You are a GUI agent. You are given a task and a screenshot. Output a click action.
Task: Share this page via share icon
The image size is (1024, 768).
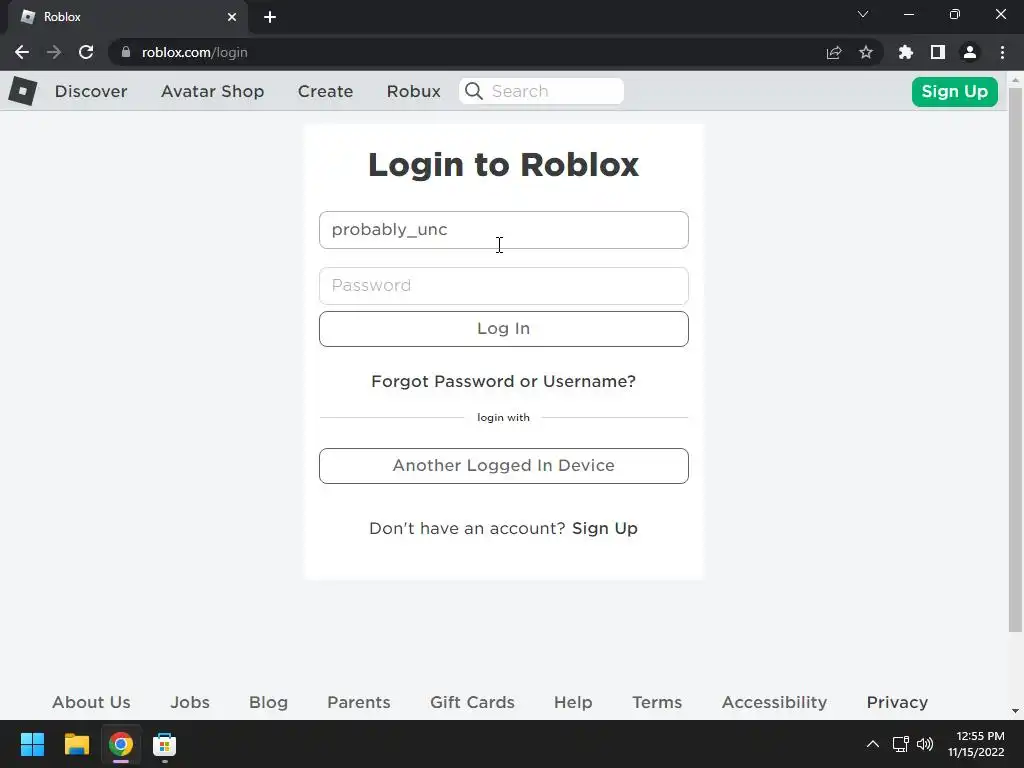[834, 52]
